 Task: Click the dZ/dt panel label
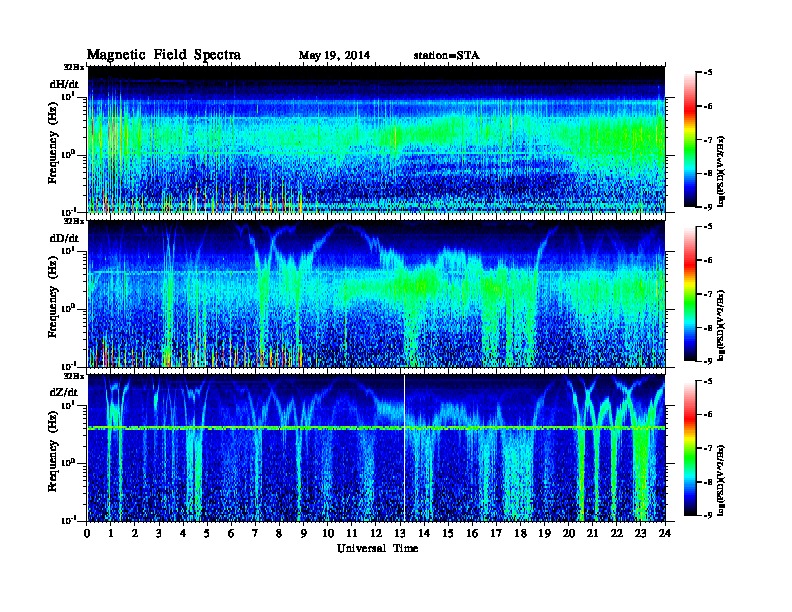(x=64, y=392)
